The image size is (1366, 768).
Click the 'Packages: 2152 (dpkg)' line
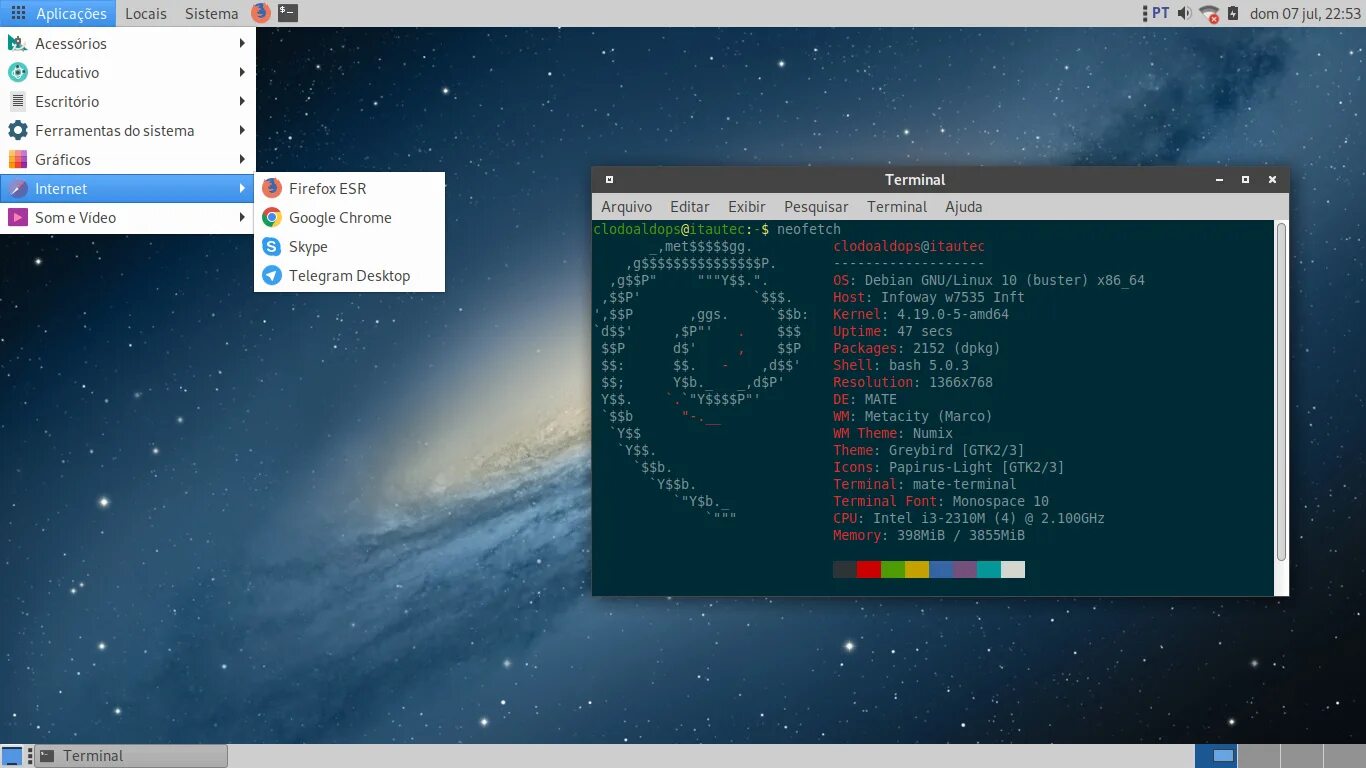(x=917, y=348)
